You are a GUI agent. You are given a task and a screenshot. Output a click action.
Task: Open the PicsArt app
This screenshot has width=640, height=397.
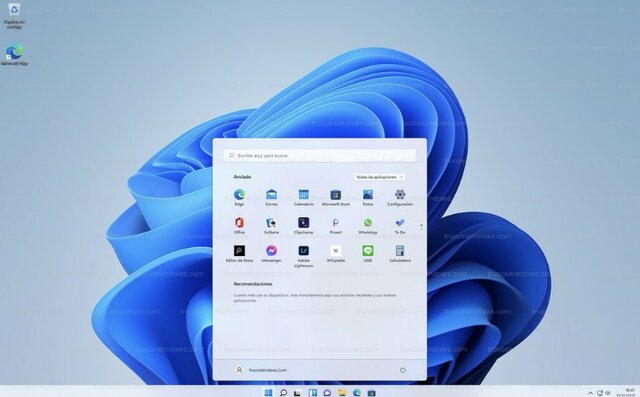pyautogui.click(x=336, y=226)
